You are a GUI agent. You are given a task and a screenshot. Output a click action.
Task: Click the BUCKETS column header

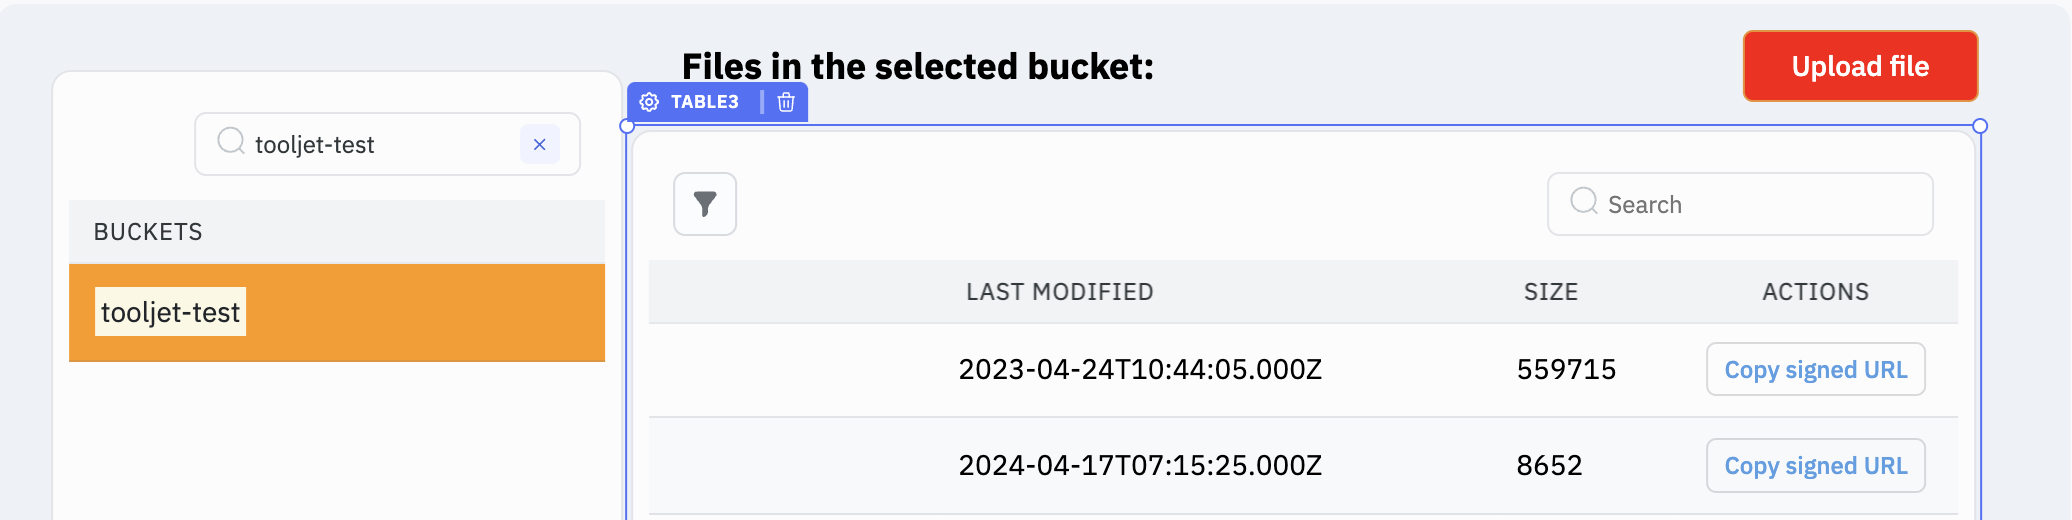click(148, 232)
